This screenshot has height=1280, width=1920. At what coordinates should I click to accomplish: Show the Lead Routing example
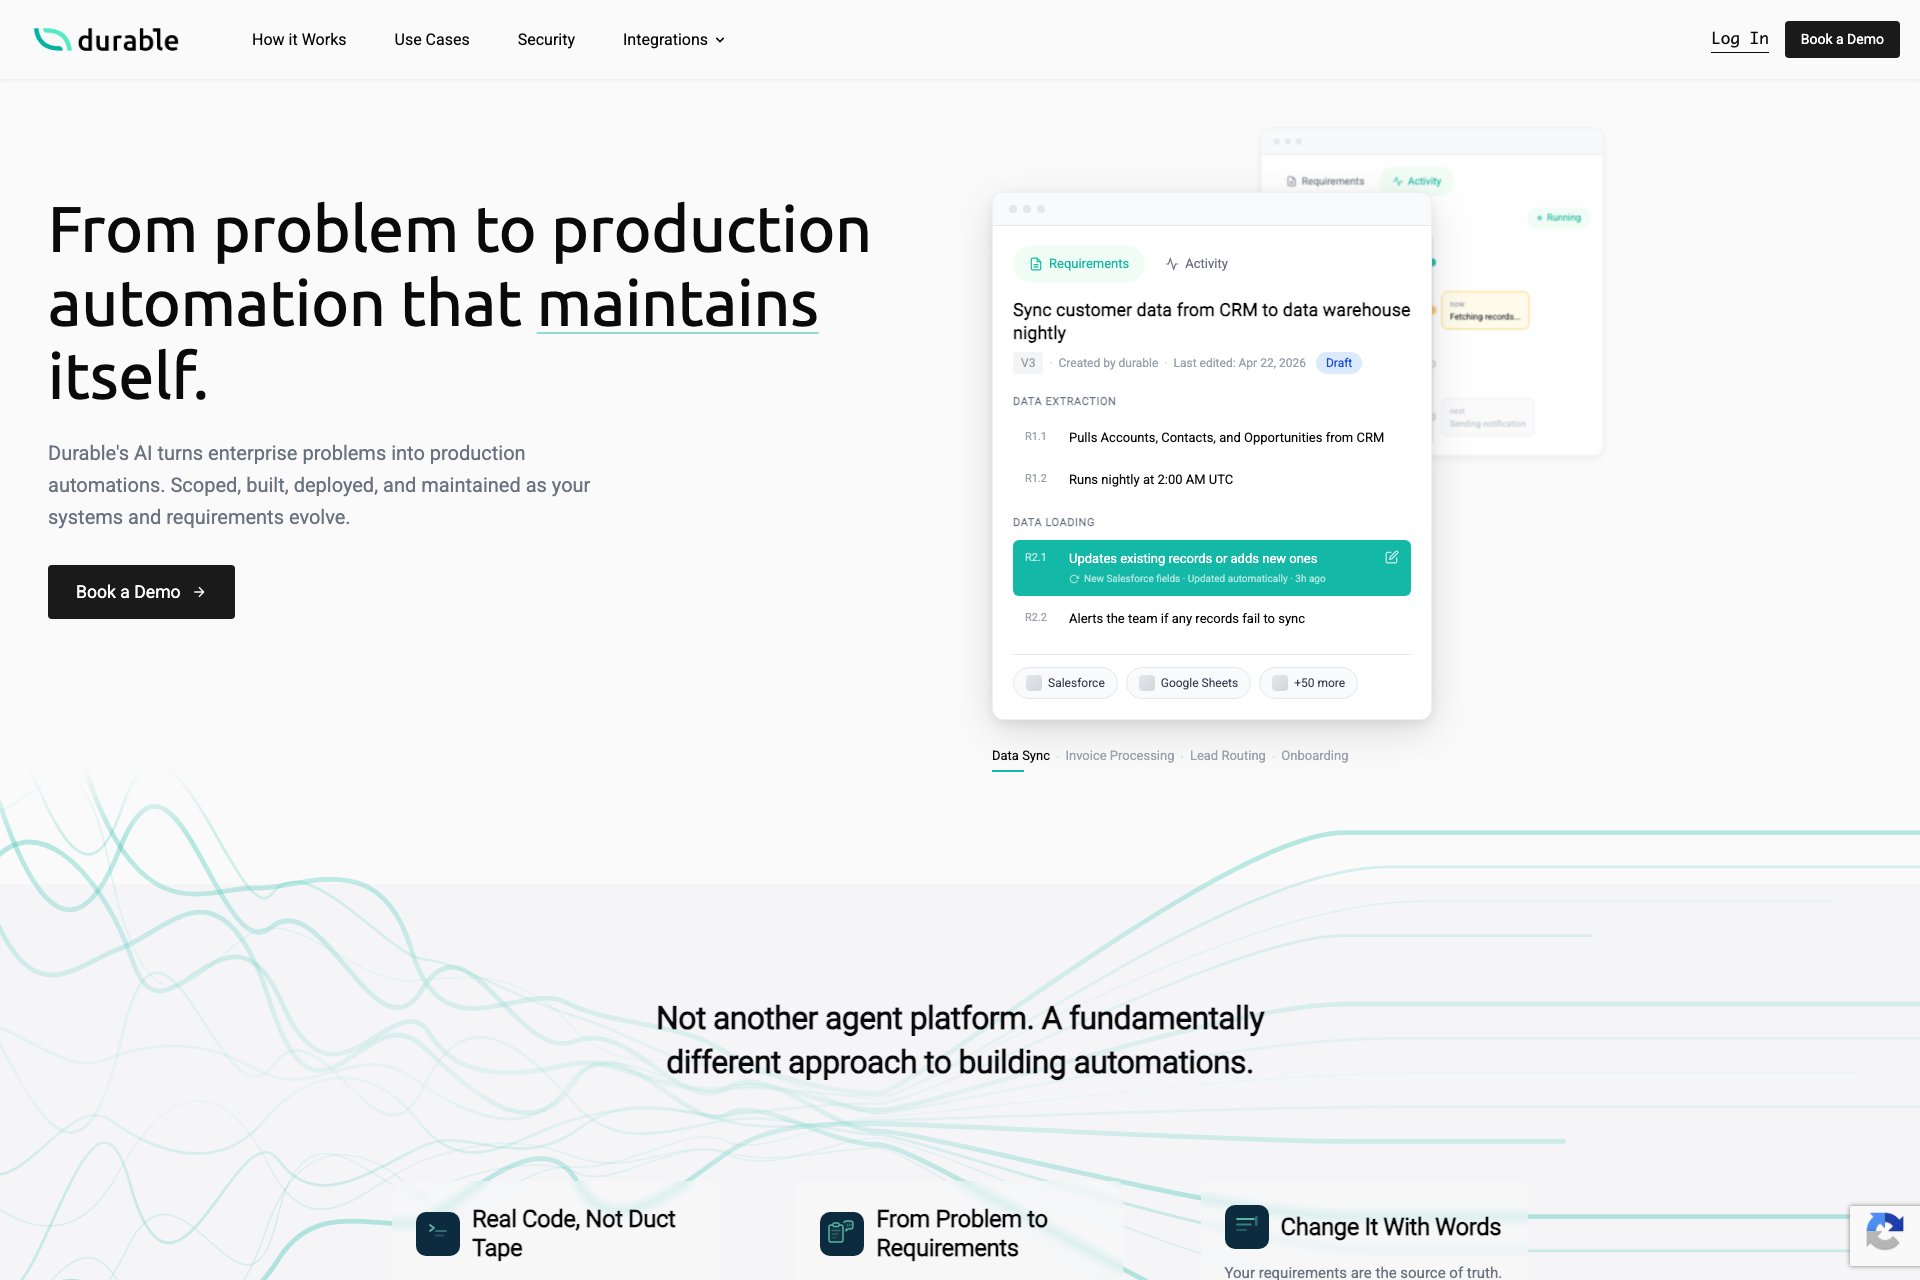[x=1227, y=756]
